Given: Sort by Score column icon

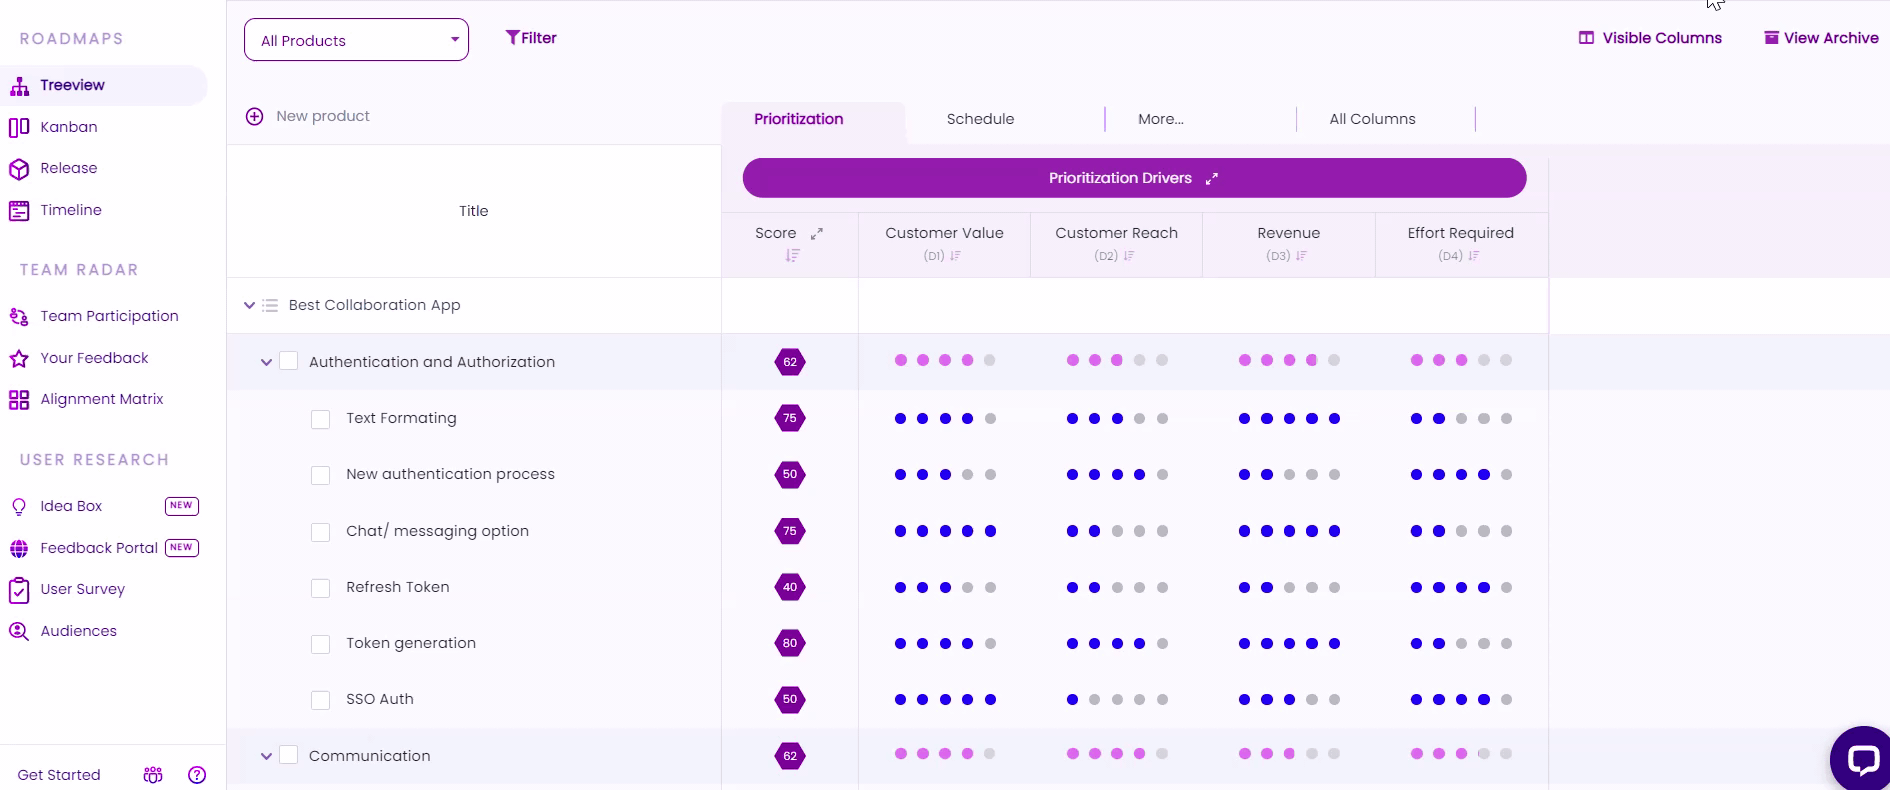Looking at the screenshot, I should [x=792, y=256].
